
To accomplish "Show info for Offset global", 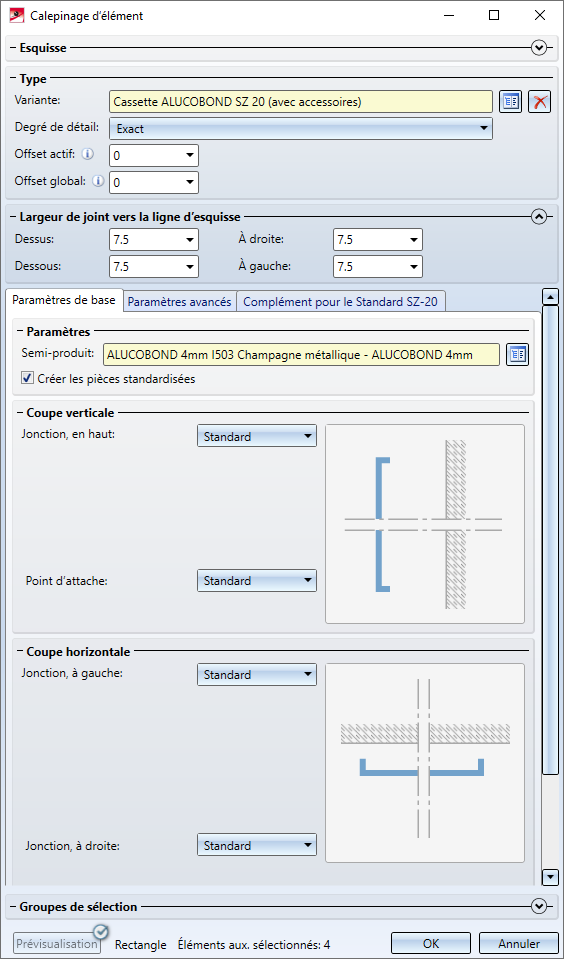I will point(97,181).
